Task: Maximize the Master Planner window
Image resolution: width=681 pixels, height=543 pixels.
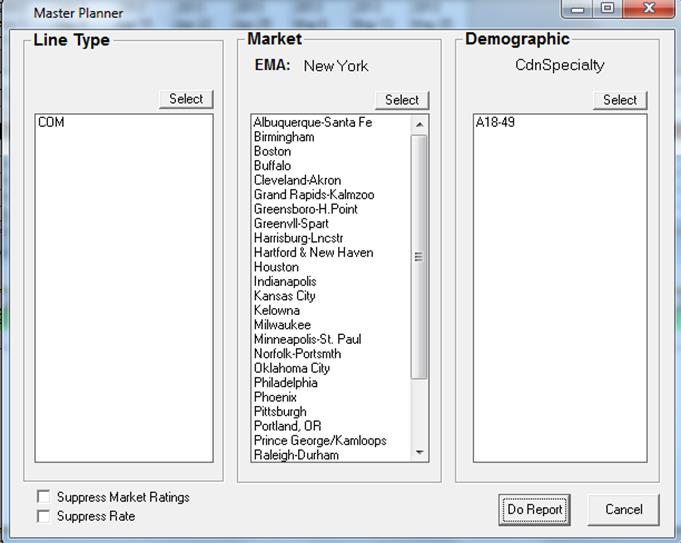Action: pos(607,9)
